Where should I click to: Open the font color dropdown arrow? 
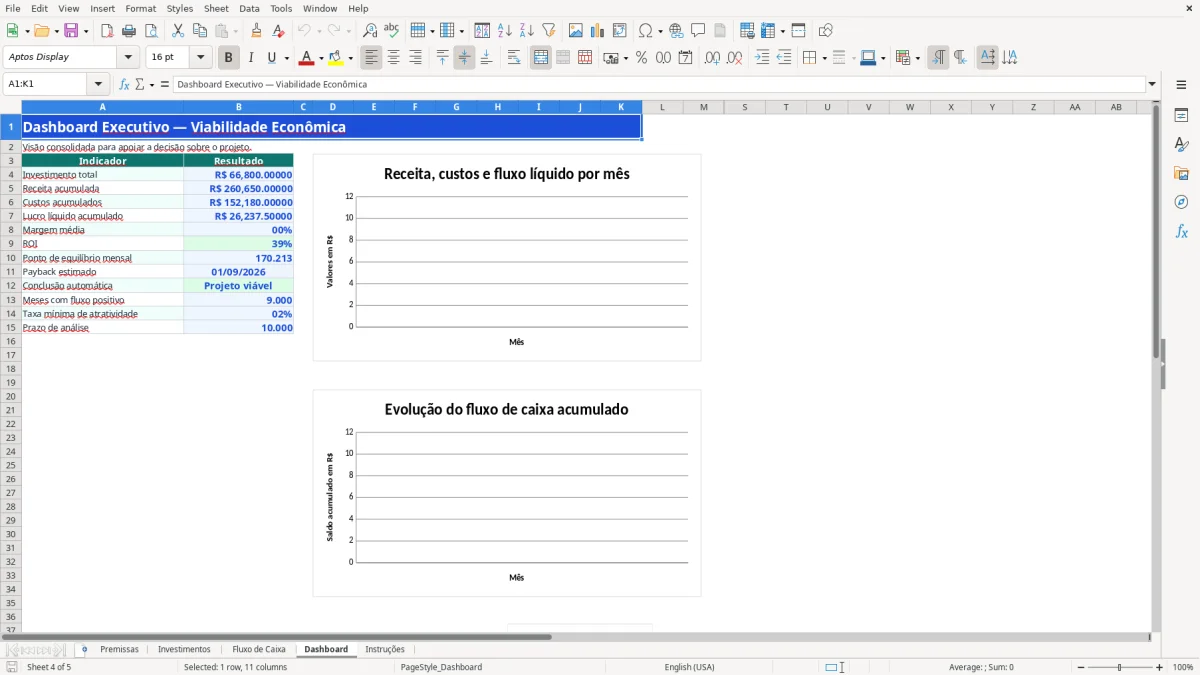coord(320,58)
